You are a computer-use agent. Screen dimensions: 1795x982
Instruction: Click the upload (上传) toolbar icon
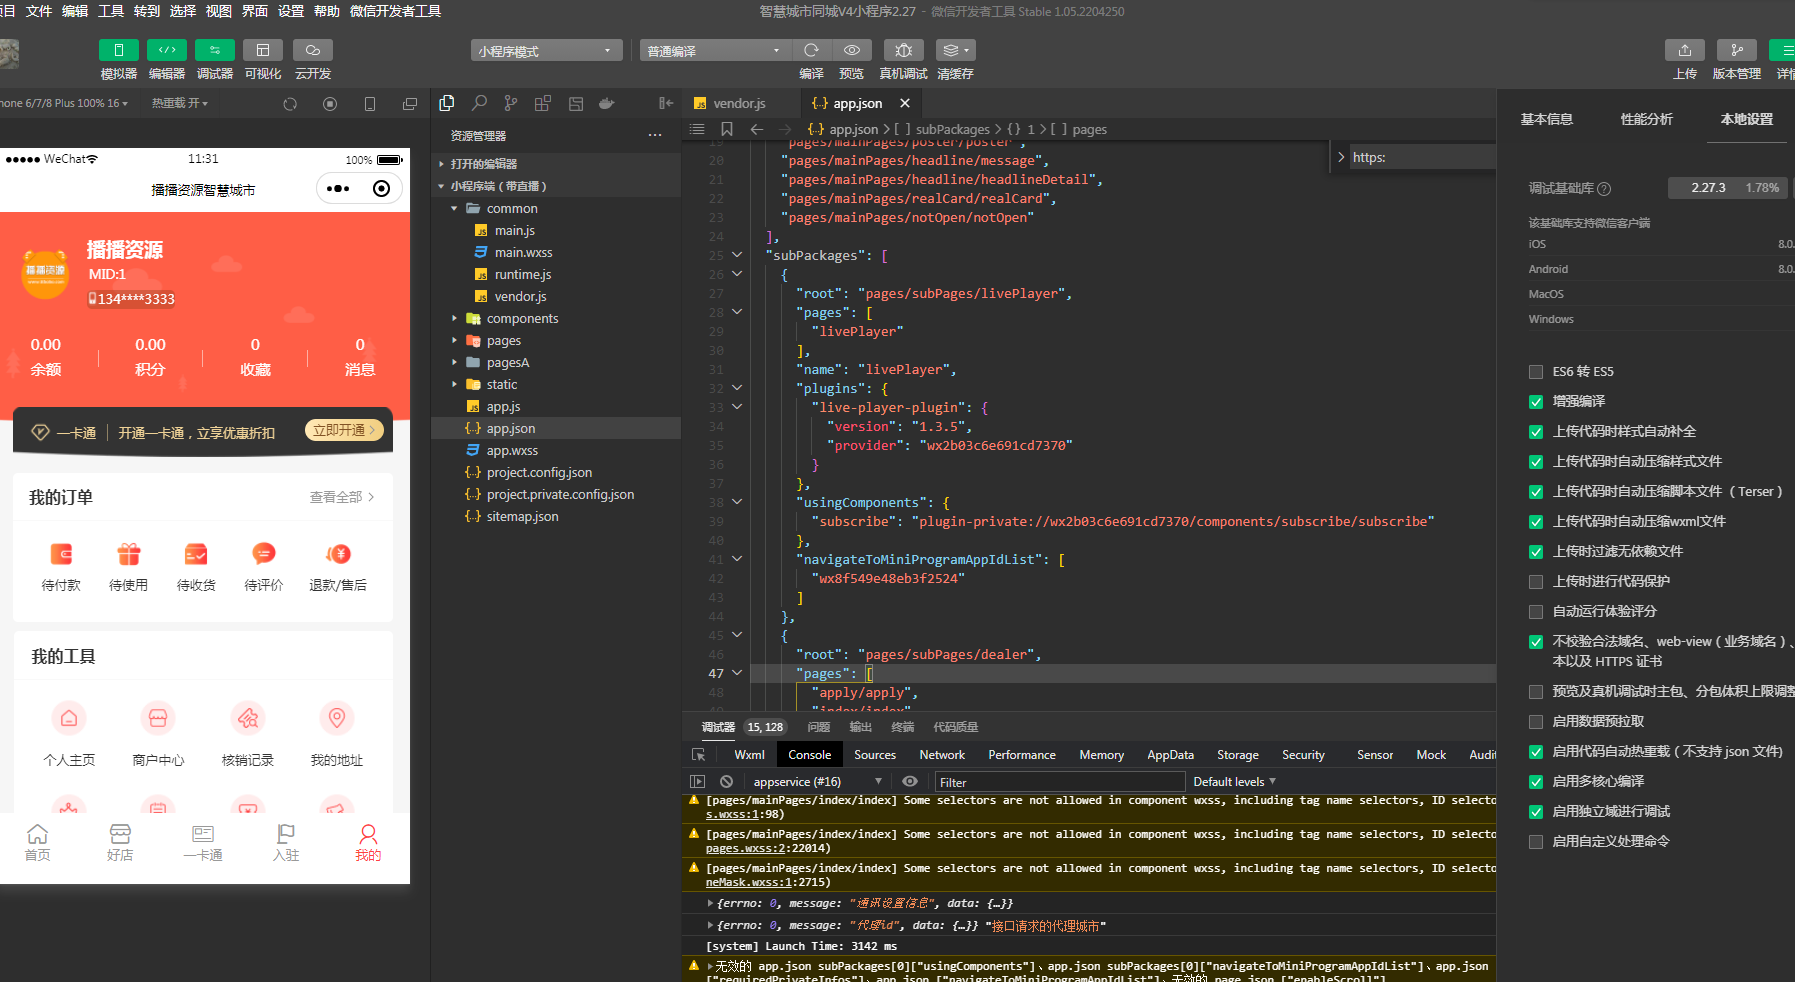[x=1685, y=50]
